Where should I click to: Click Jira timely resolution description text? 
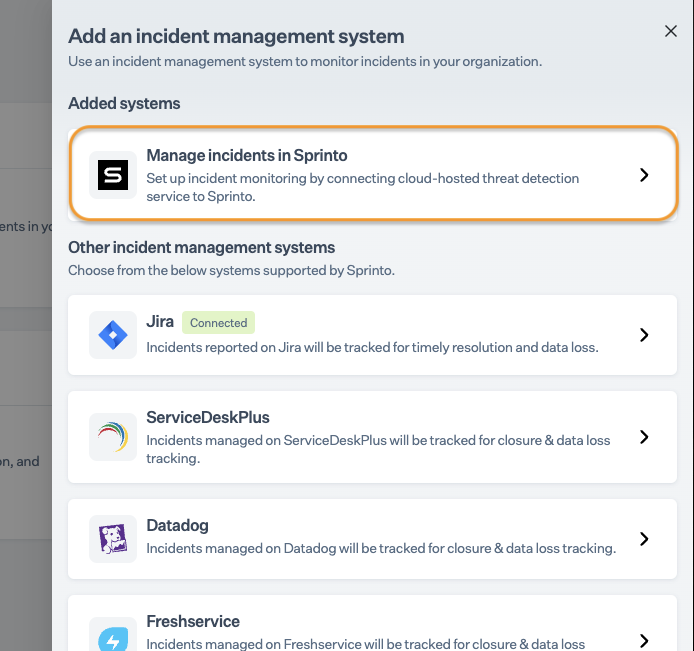372,347
